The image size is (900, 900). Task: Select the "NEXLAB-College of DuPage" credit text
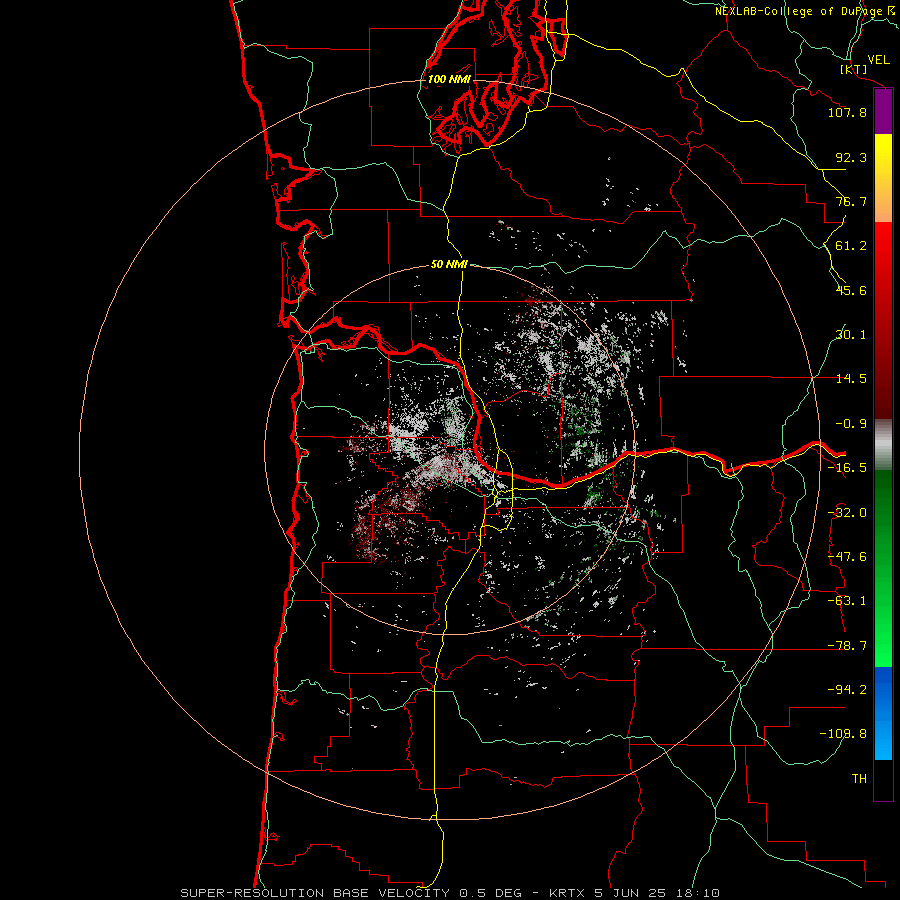pos(800,11)
